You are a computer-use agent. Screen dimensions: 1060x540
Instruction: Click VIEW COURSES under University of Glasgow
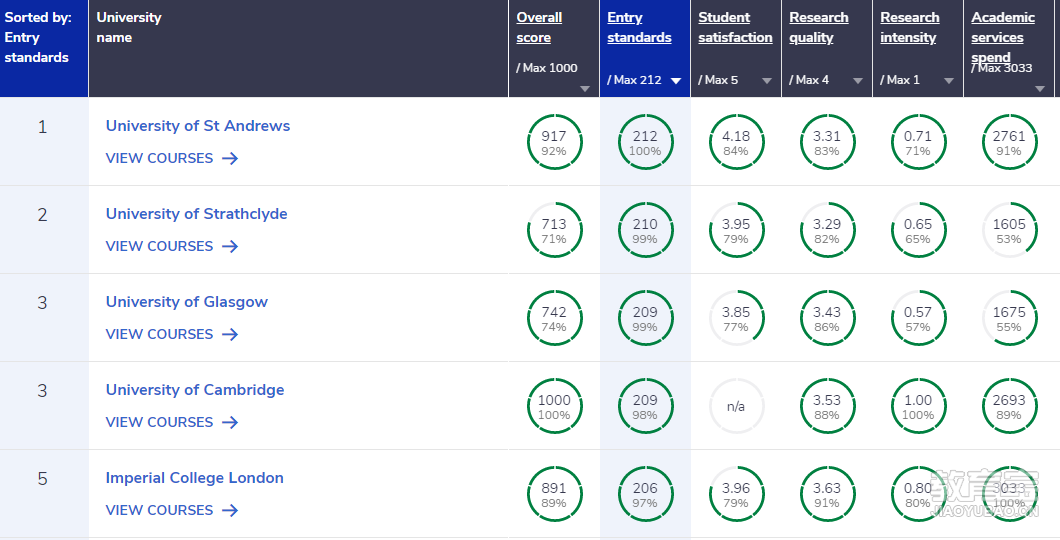[x=159, y=334]
